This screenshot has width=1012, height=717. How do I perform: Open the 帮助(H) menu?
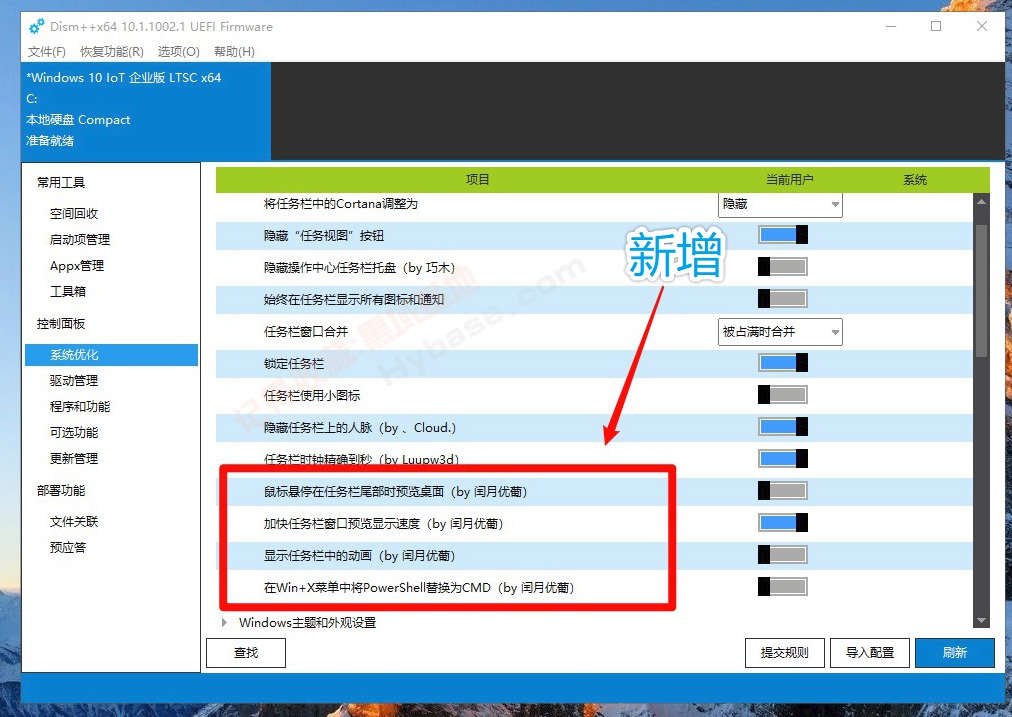(234, 52)
